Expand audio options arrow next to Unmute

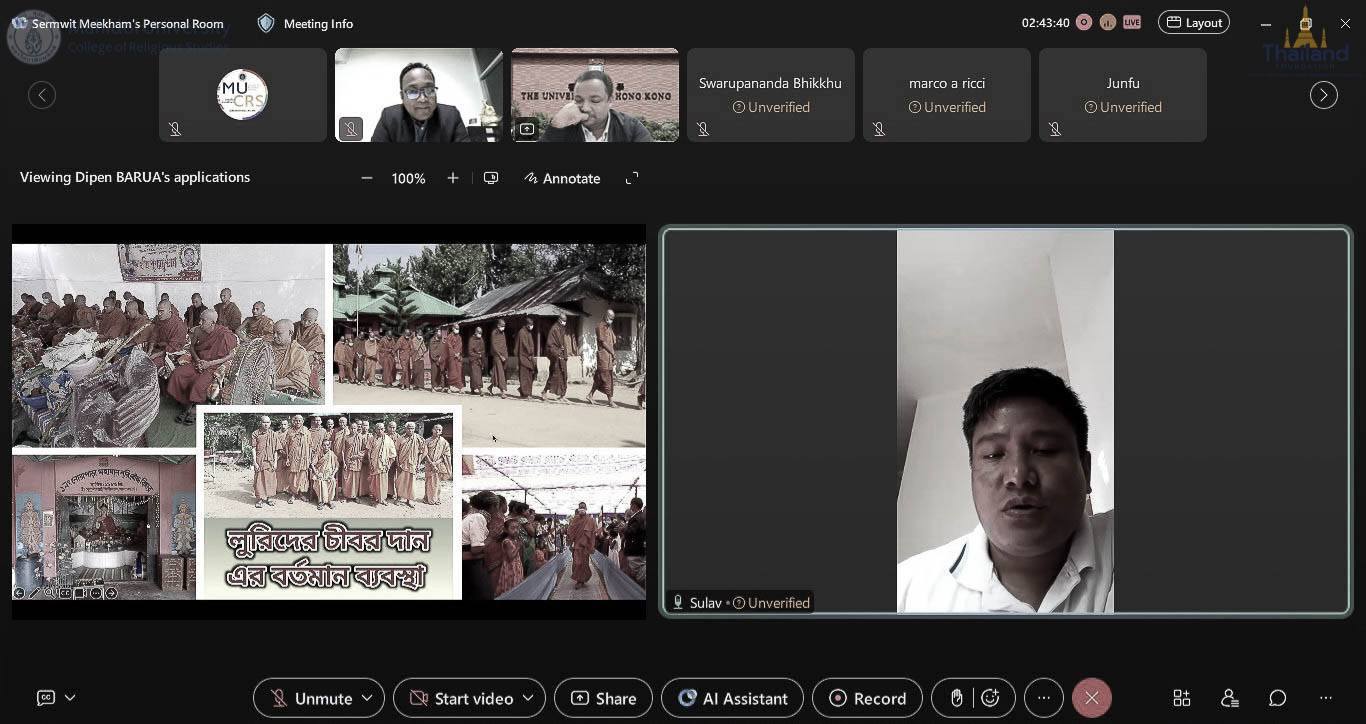[367, 698]
